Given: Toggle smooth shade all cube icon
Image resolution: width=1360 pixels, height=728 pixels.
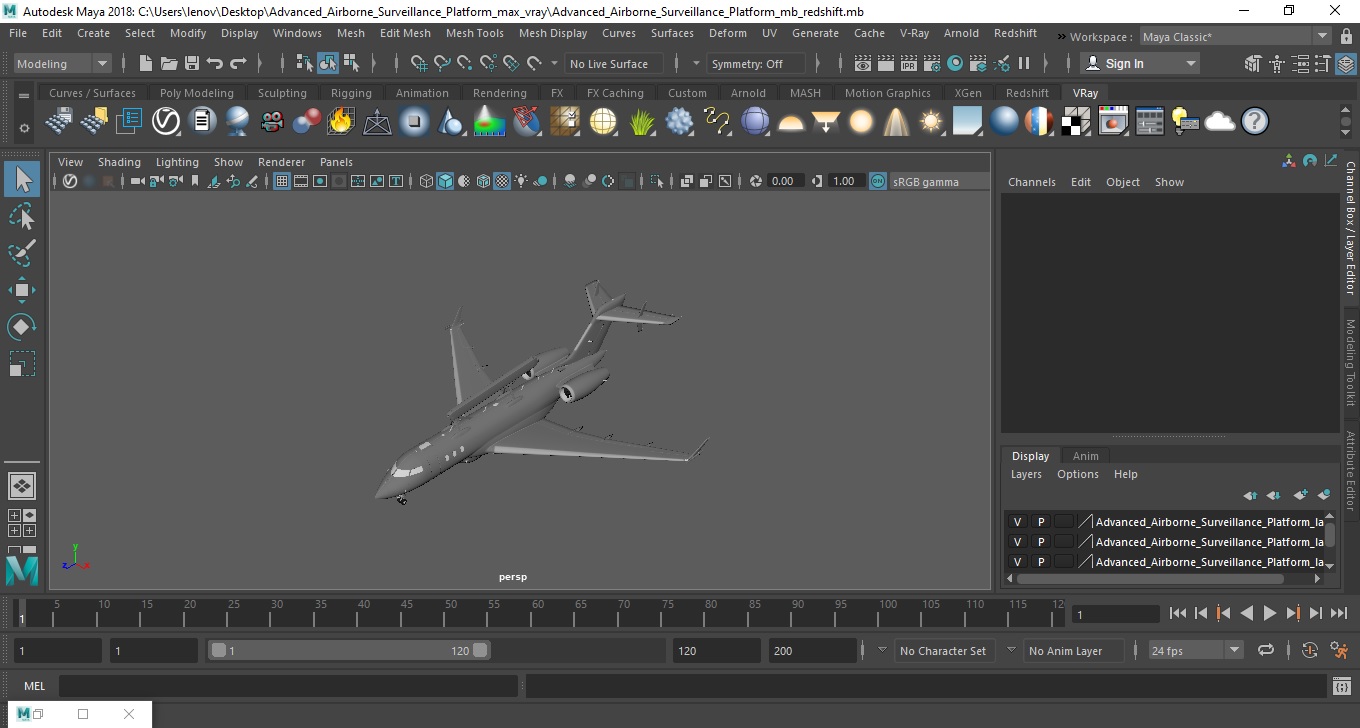Looking at the screenshot, I should pyautogui.click(x=445, y=181).
